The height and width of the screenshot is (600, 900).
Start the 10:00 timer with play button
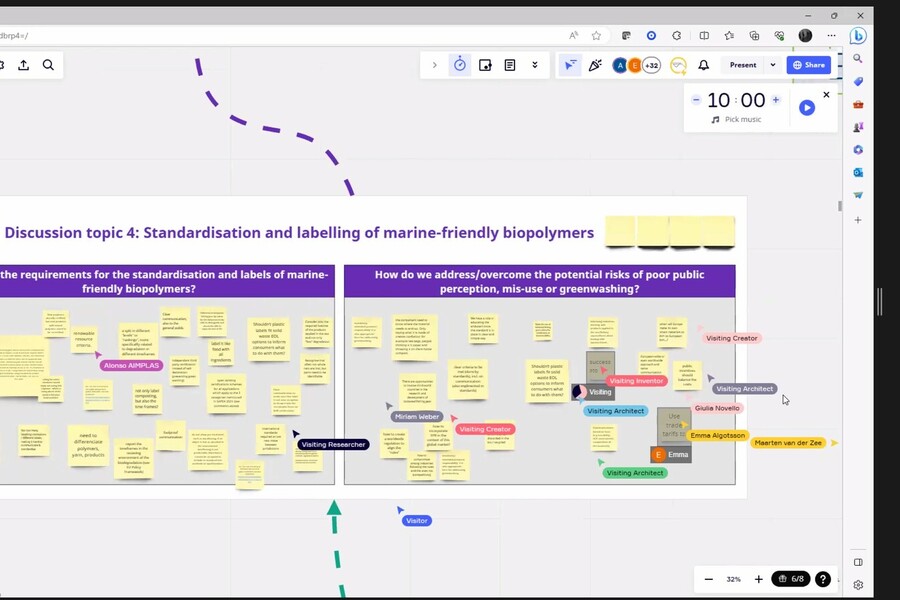(x=807, y=107)
